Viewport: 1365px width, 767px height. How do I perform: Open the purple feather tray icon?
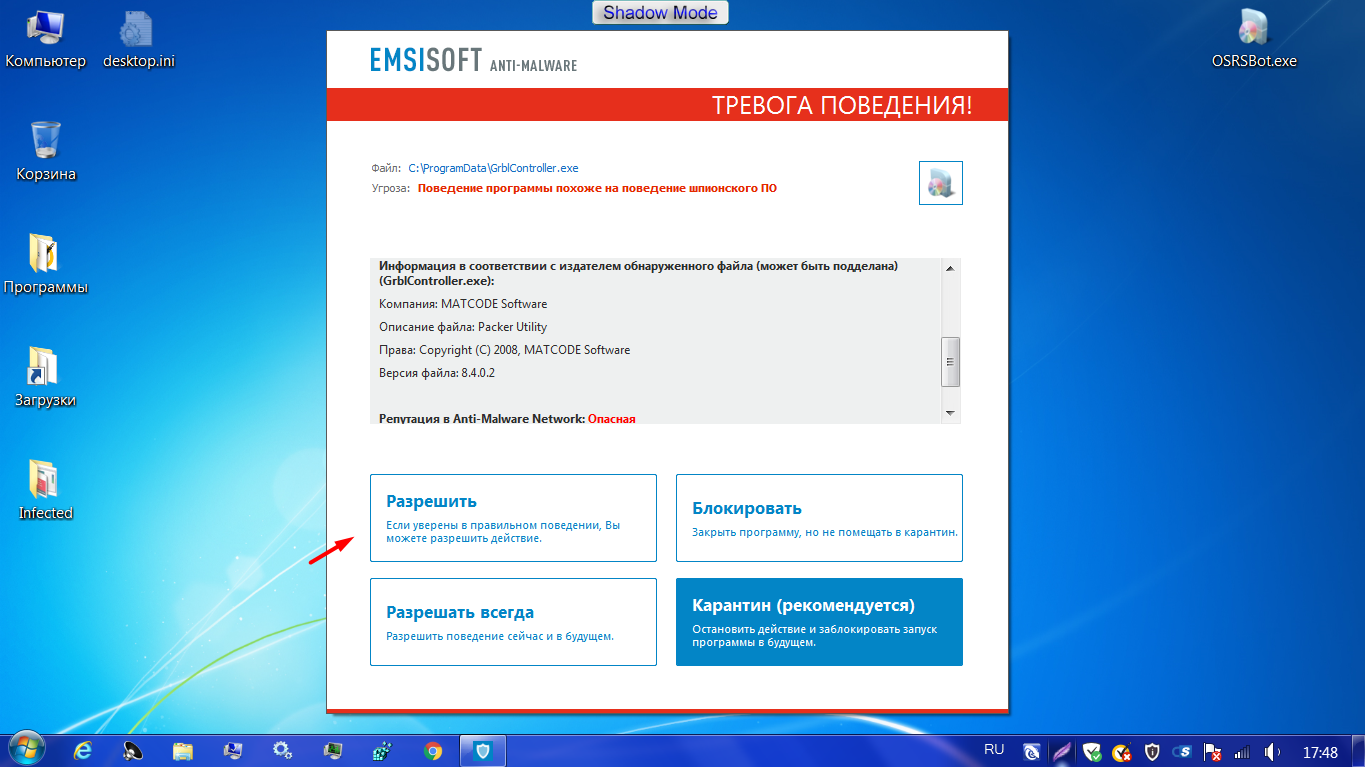(x=1062, y=751)
